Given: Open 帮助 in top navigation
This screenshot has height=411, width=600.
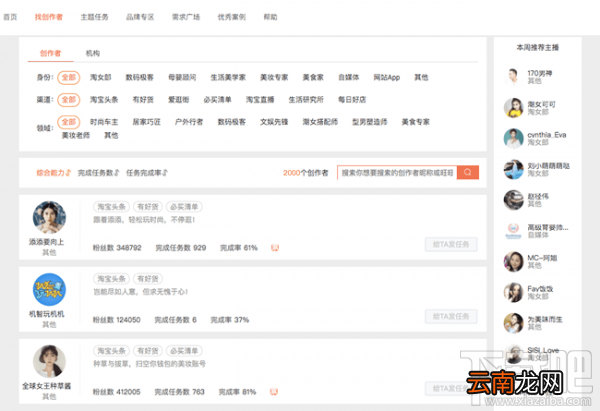Looking at the screenshot, I should [271, 17].
